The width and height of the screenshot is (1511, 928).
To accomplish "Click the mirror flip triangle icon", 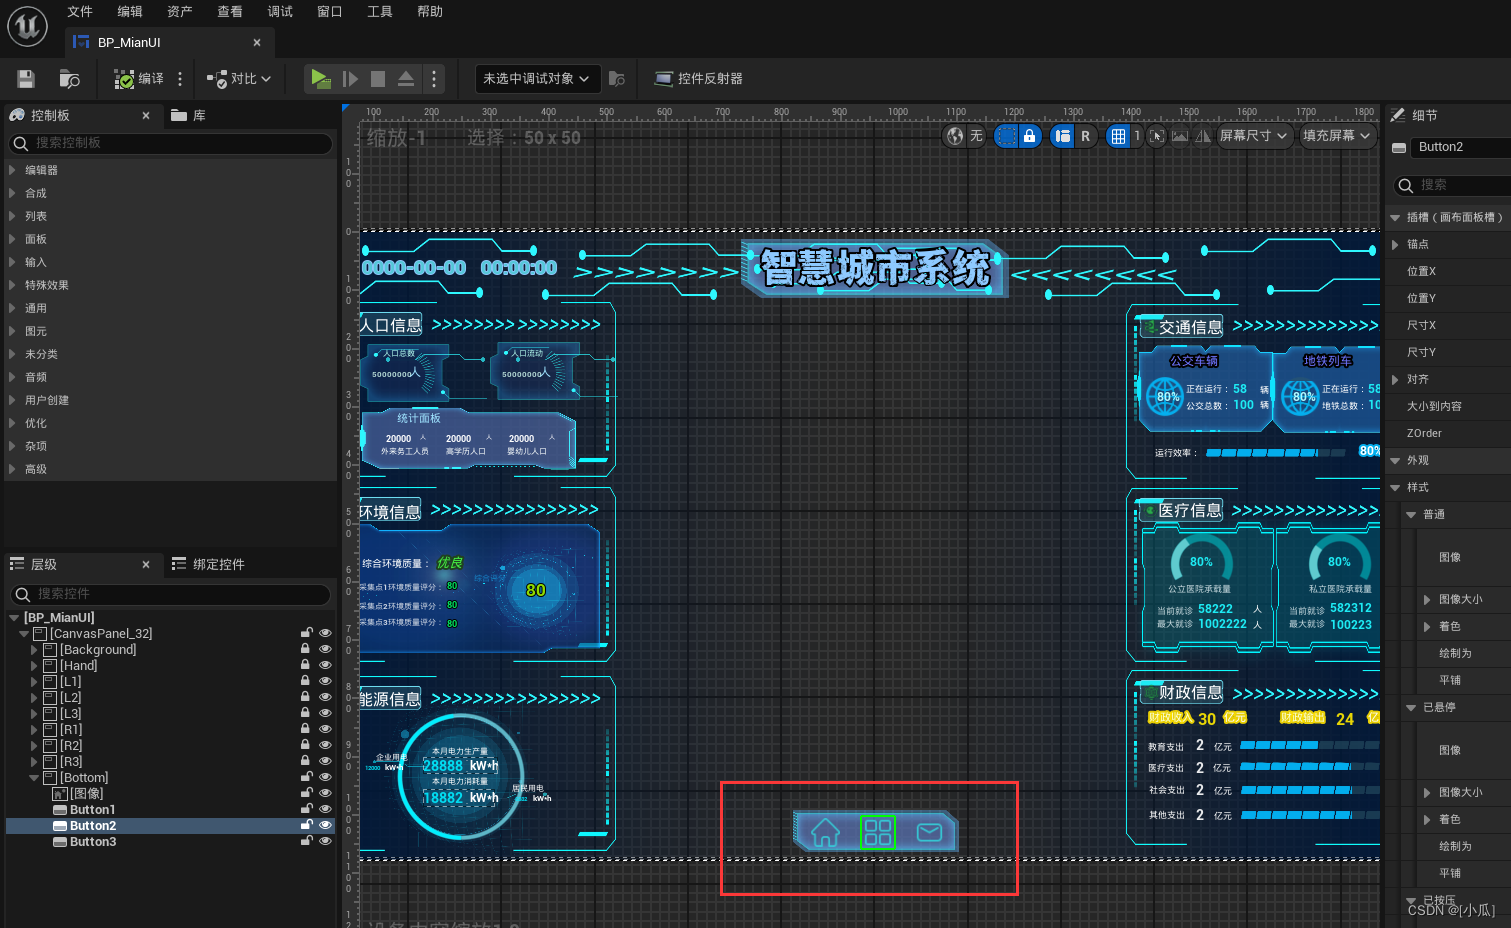I will click(x=1202, y=136).
